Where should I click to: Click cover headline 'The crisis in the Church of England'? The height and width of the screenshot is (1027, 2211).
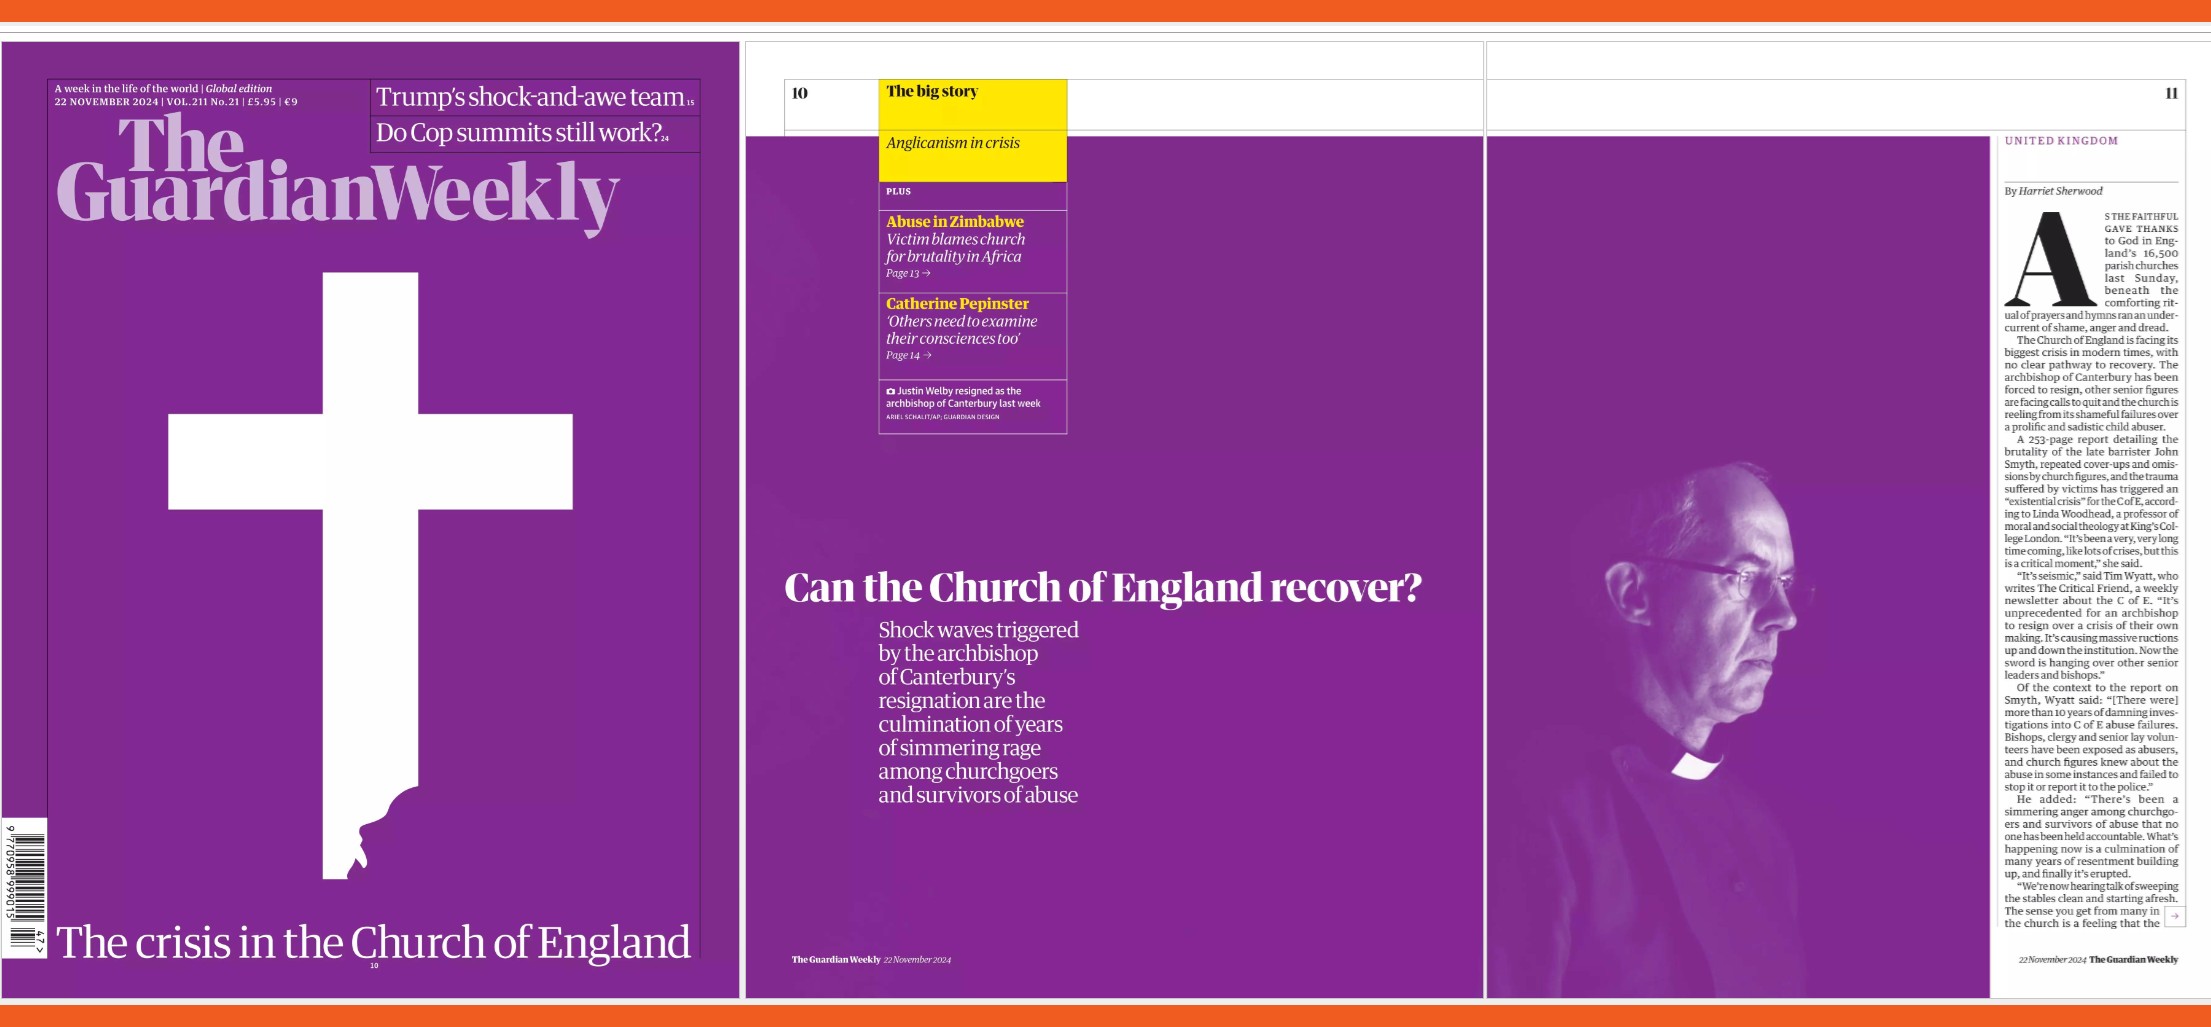[x=373, y=942]
